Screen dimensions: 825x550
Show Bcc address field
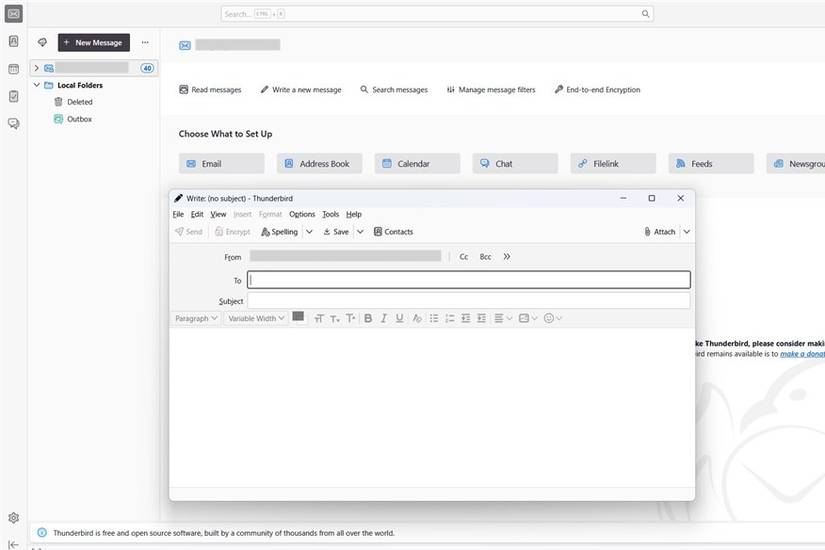click(485, 257)
